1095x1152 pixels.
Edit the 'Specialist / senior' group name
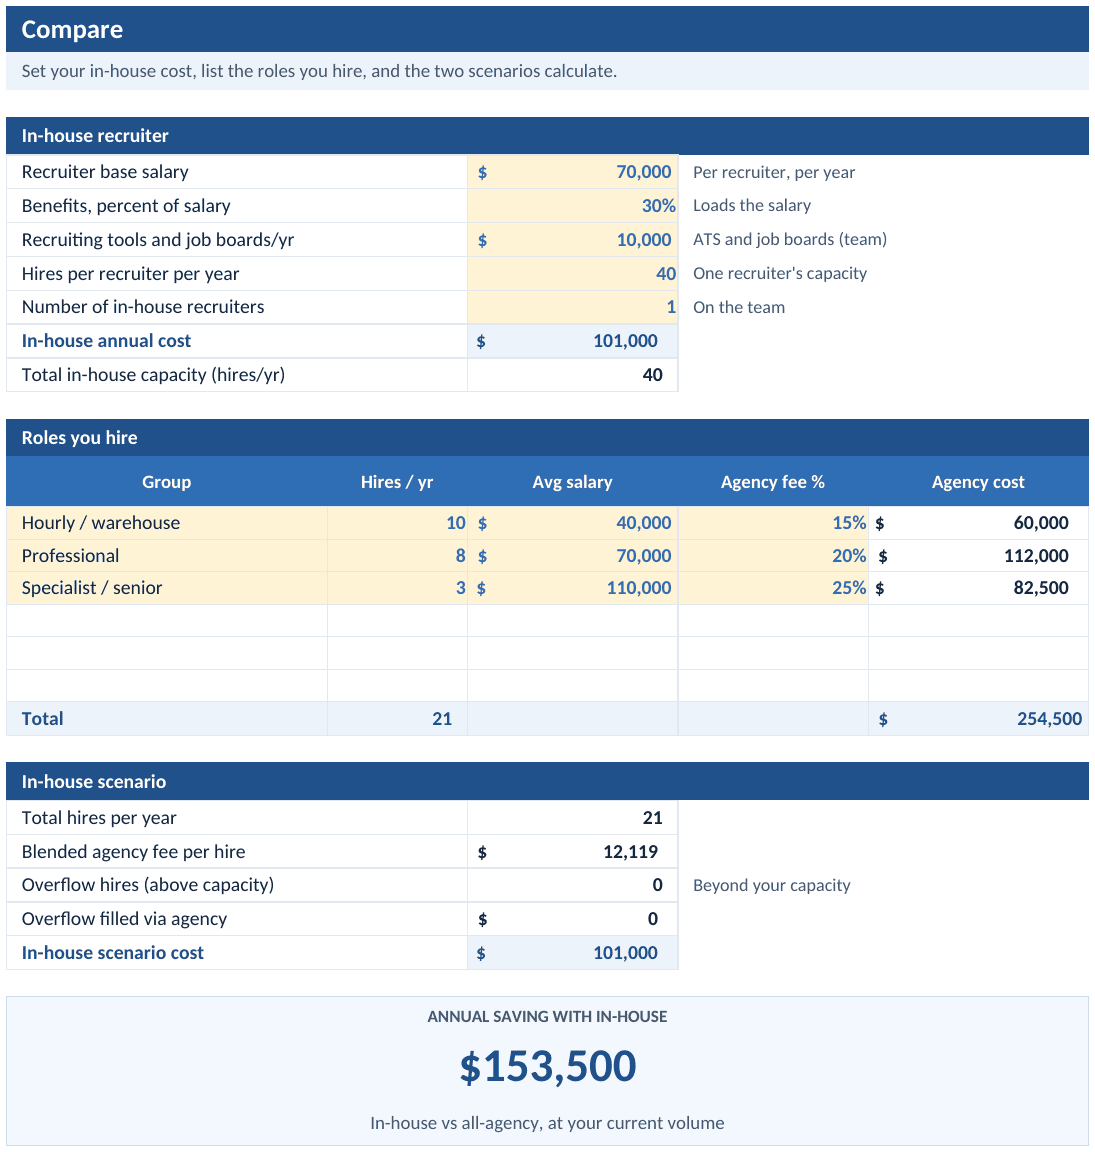pyautogui.click(x=167, y=588)
